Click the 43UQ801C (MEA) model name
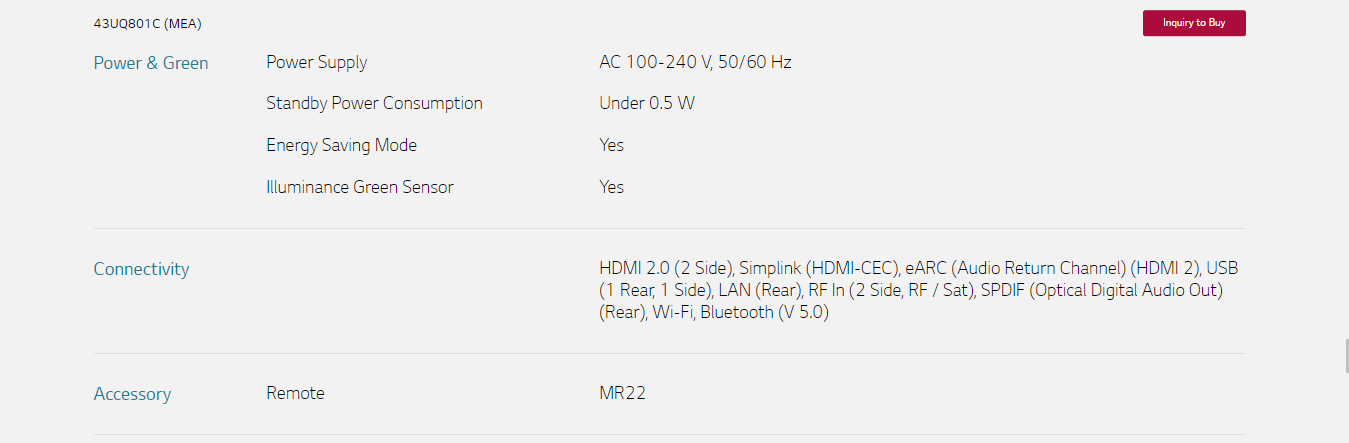 pyautogui.click(x=148, y=23)
